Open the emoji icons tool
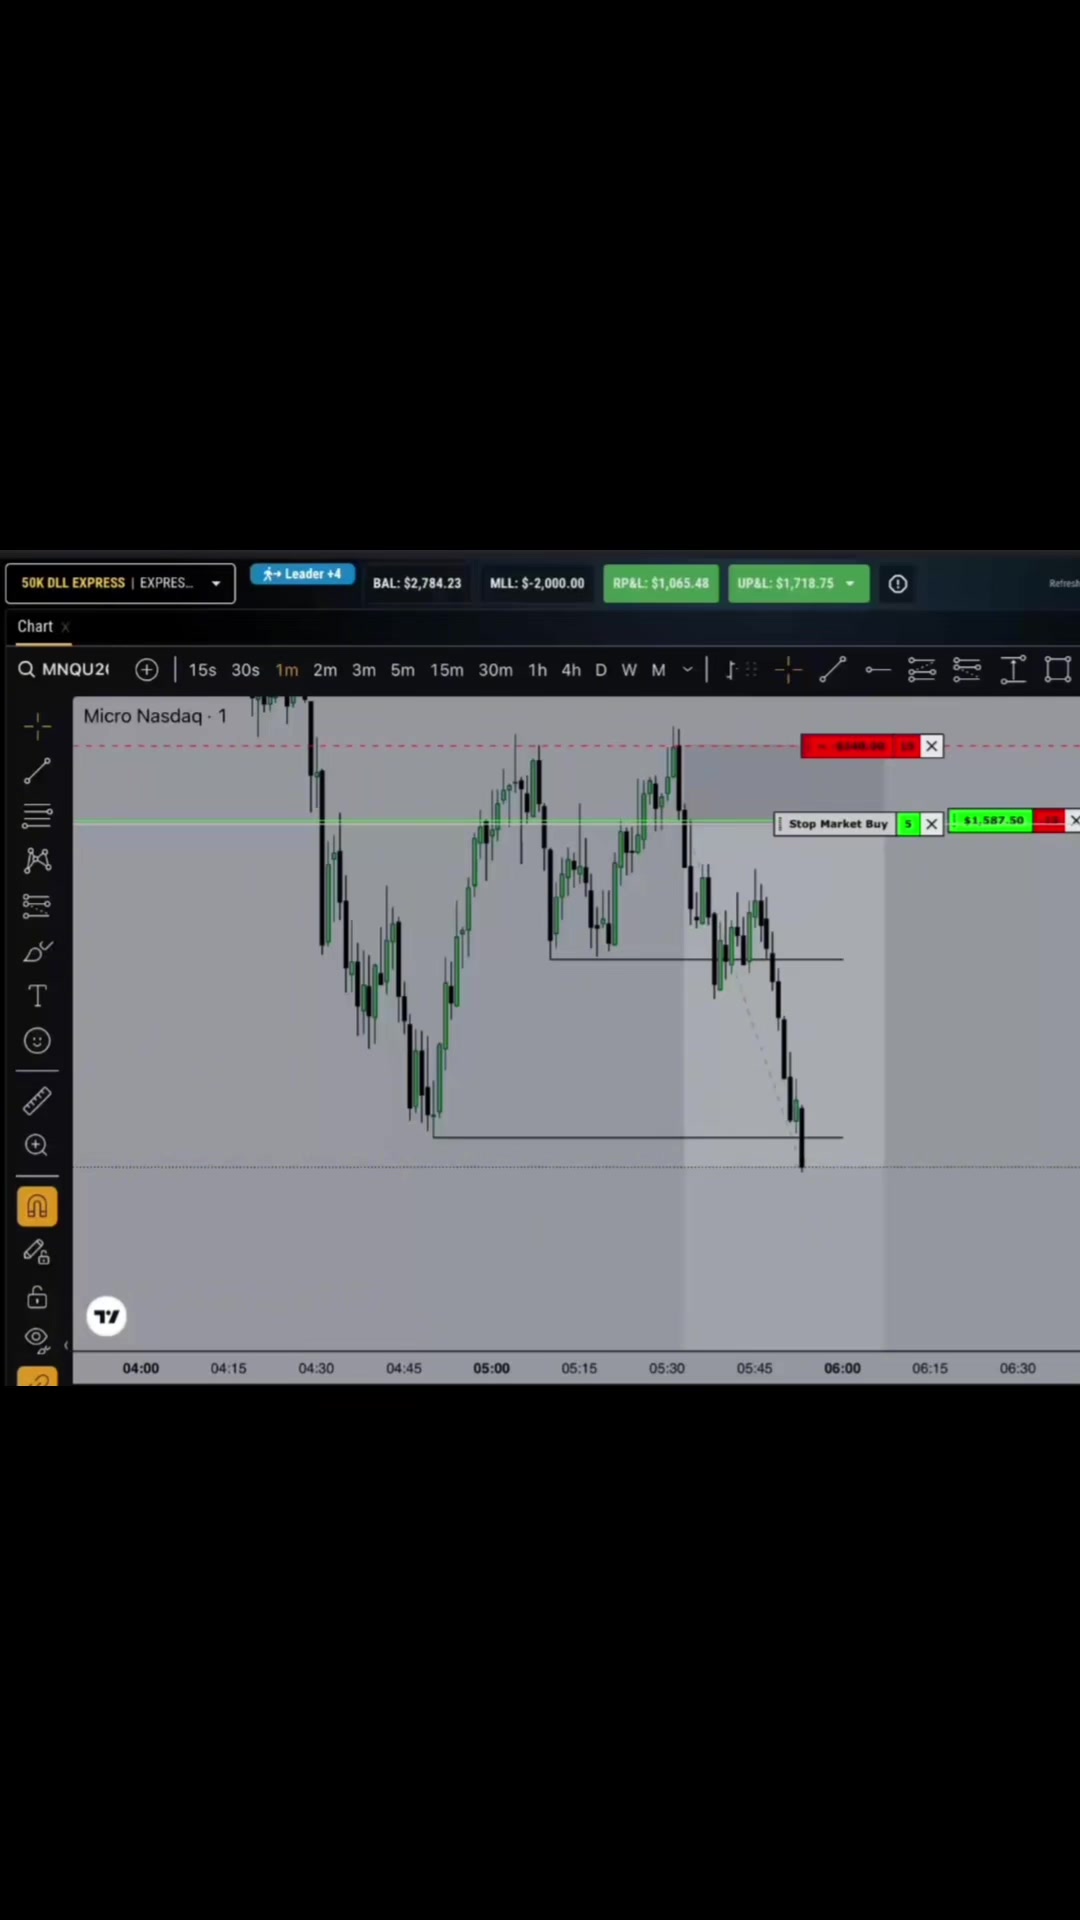Image resolution: width=1080 pixels, height=1920 pixels. [x=37, y=1041]
